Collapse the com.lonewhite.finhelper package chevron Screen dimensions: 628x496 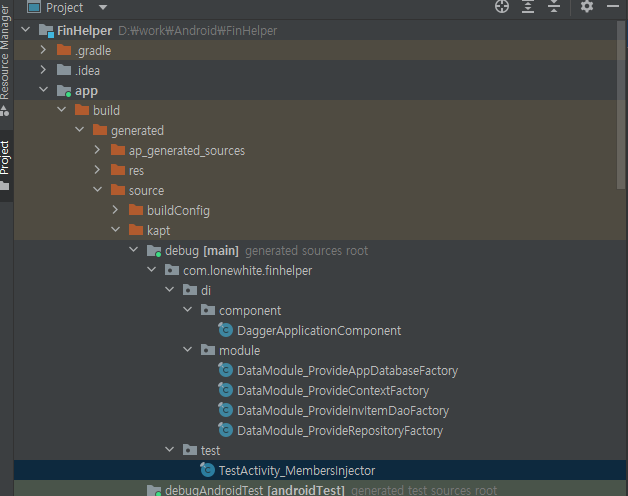pos(151,270)
